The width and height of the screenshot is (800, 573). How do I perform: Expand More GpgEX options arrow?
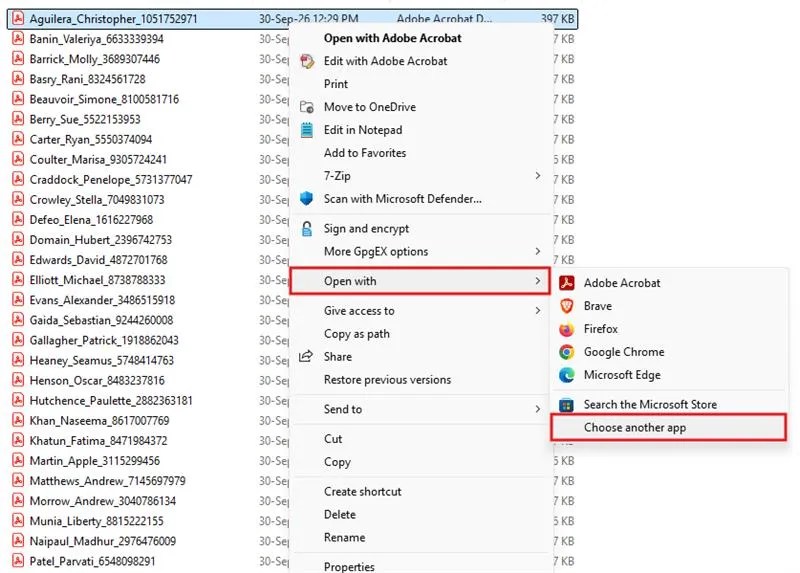(538, 251)
